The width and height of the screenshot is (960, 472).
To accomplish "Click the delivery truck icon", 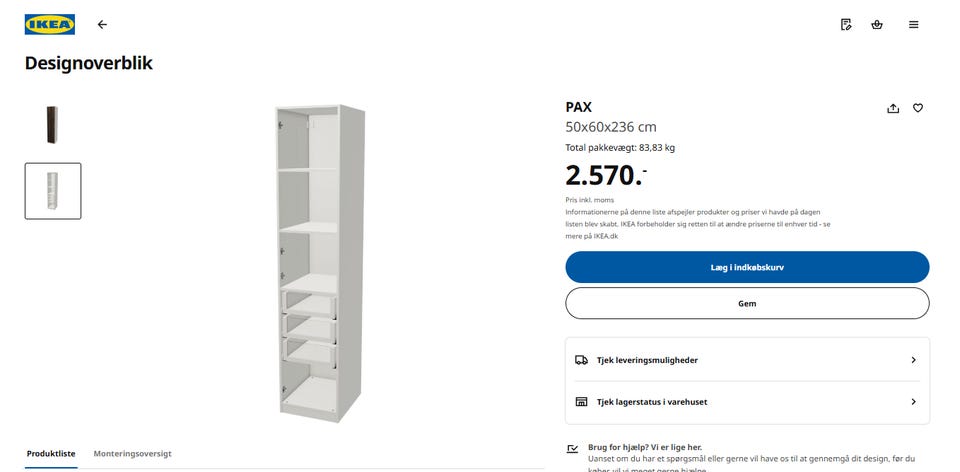I will click(581, 360).
